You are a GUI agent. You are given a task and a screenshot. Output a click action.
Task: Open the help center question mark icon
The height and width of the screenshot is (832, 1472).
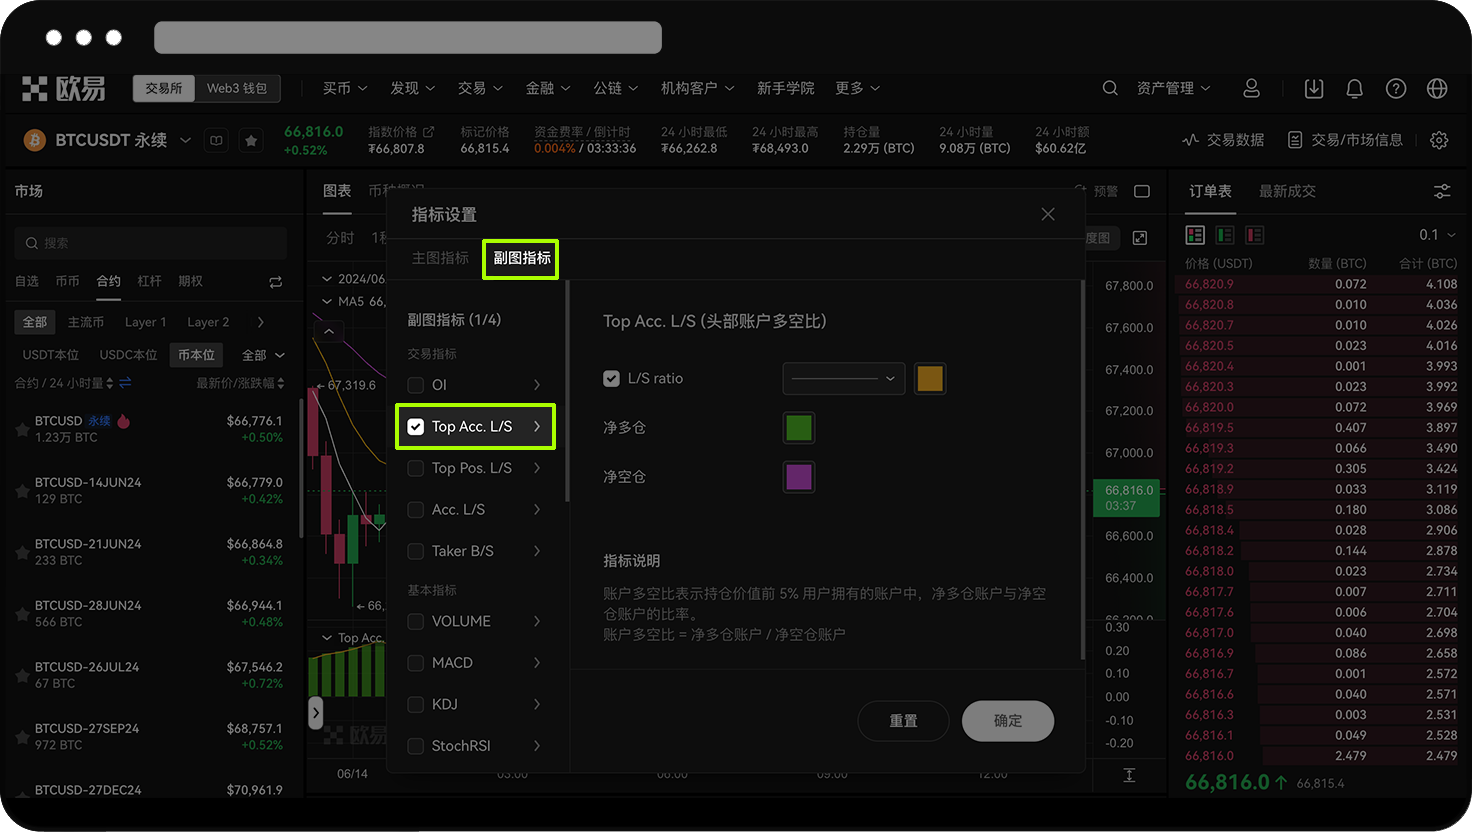[x=1396, y=88]
